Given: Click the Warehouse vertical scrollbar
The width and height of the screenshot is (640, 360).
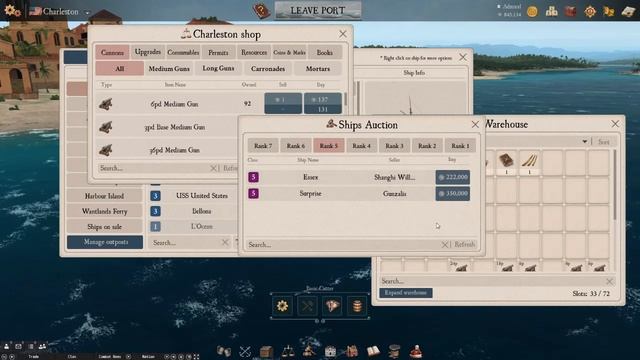Looking at the screenshot, I should coord(615,184).
